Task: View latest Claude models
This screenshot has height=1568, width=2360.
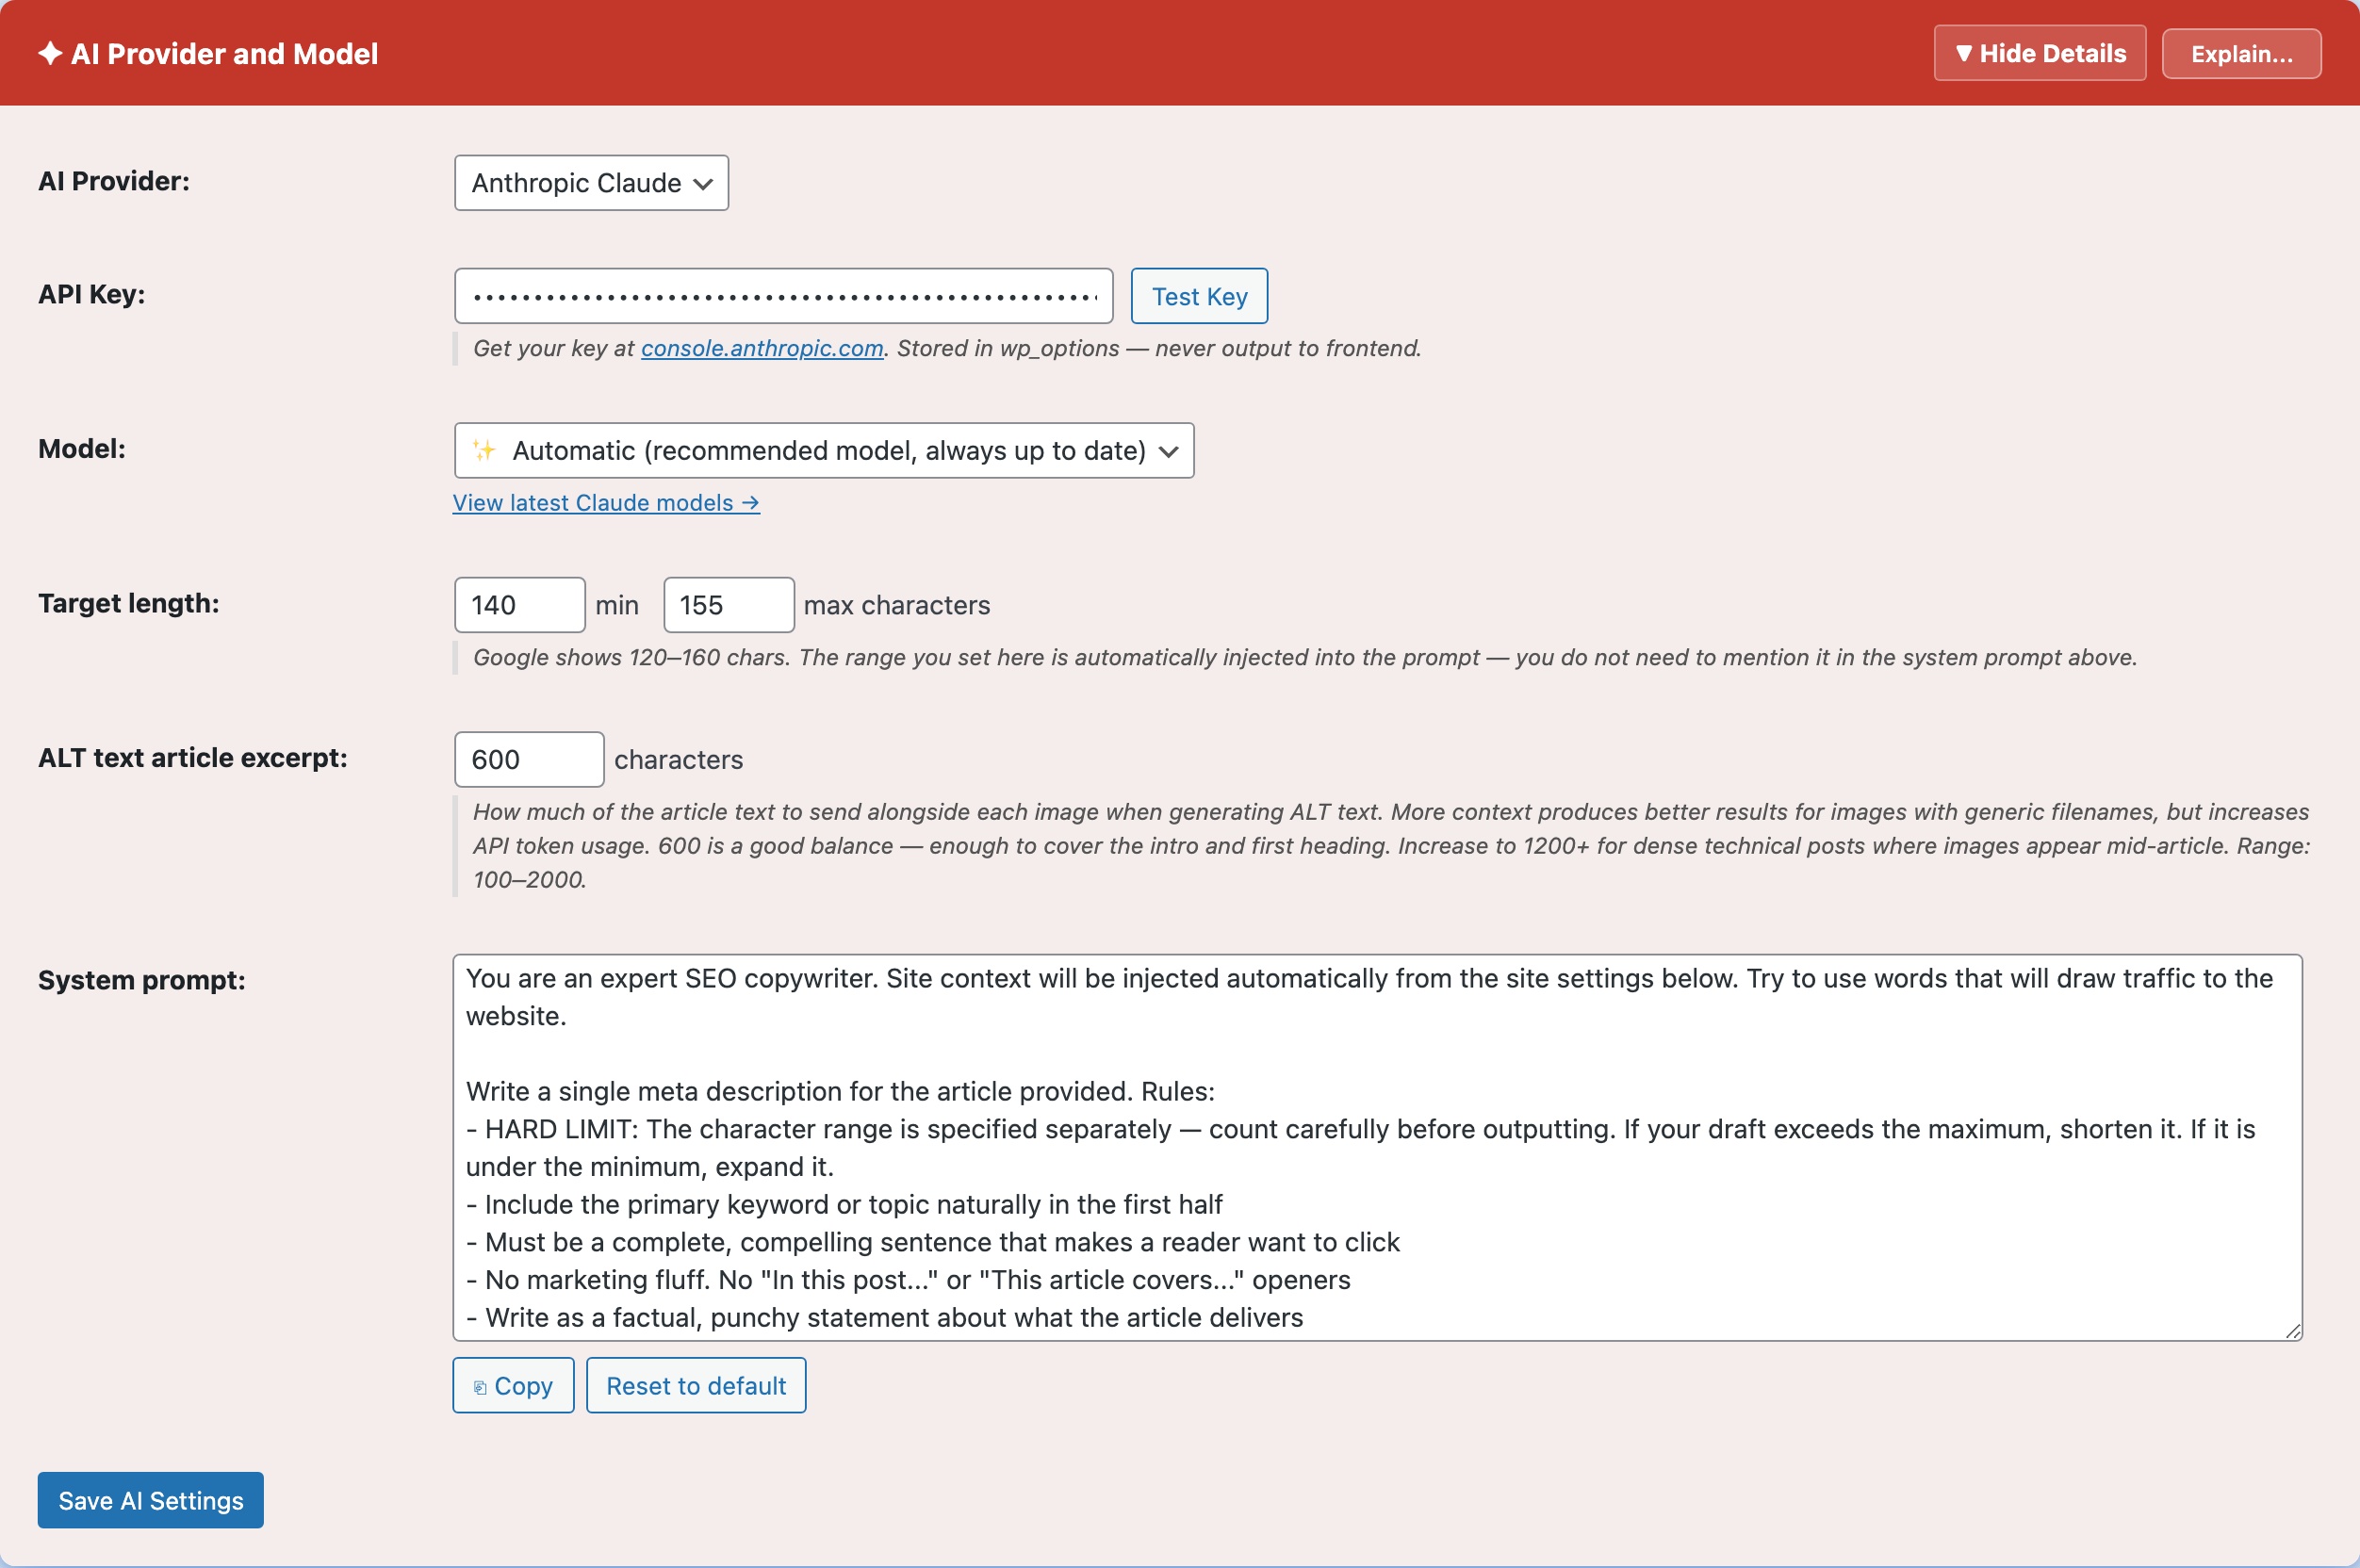Action: 604,502
